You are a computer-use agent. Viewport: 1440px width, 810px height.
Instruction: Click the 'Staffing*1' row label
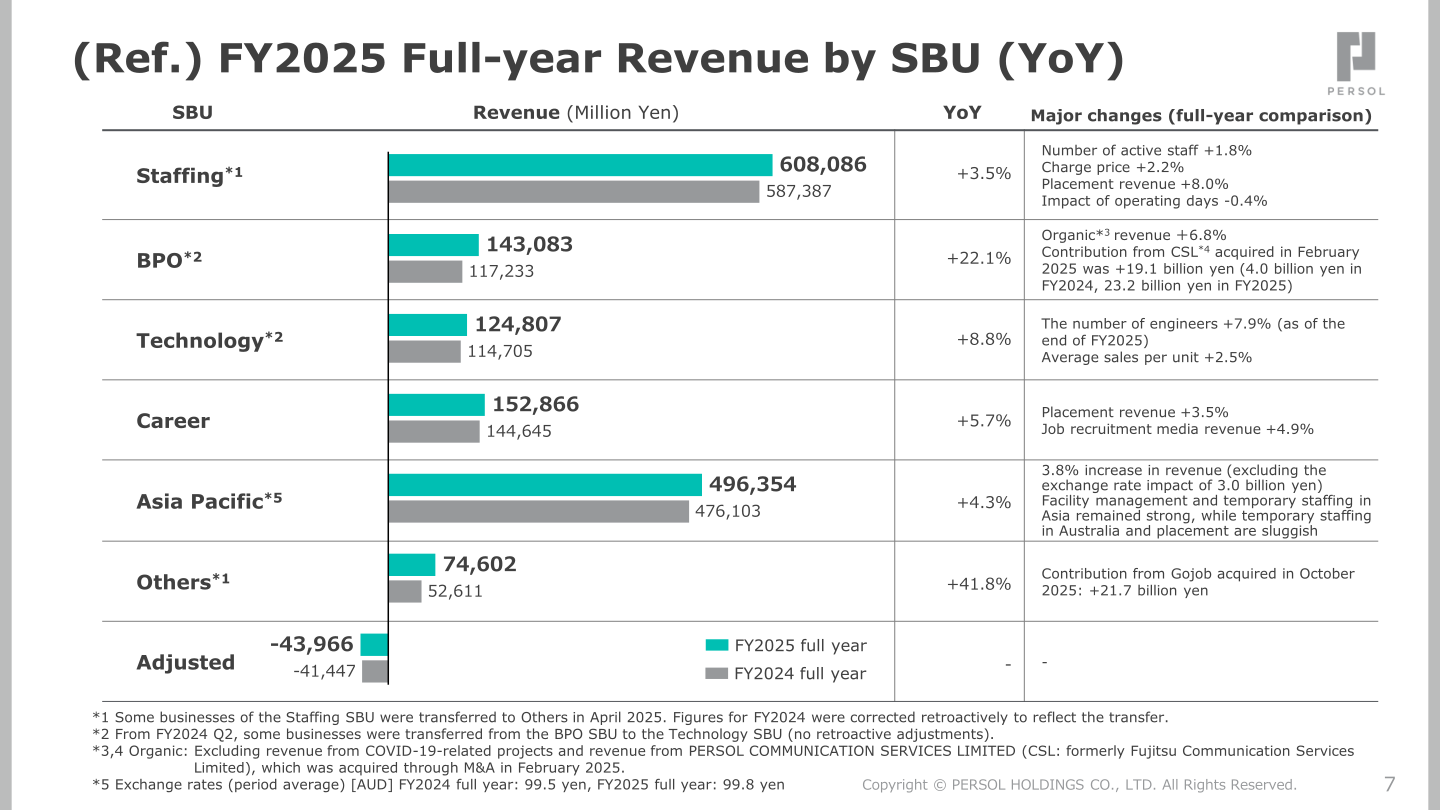pyautogui.click(x=190, y=175)
